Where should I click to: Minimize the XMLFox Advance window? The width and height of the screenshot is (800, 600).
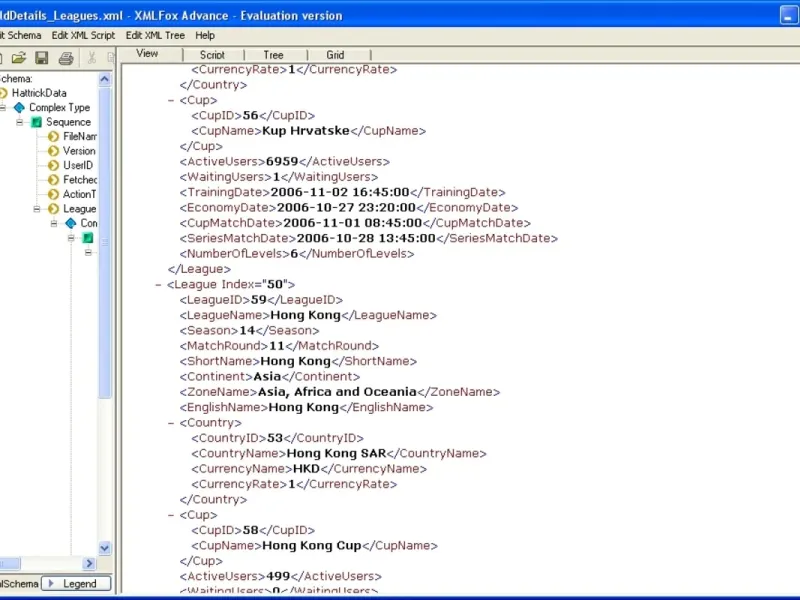point(789,15)
